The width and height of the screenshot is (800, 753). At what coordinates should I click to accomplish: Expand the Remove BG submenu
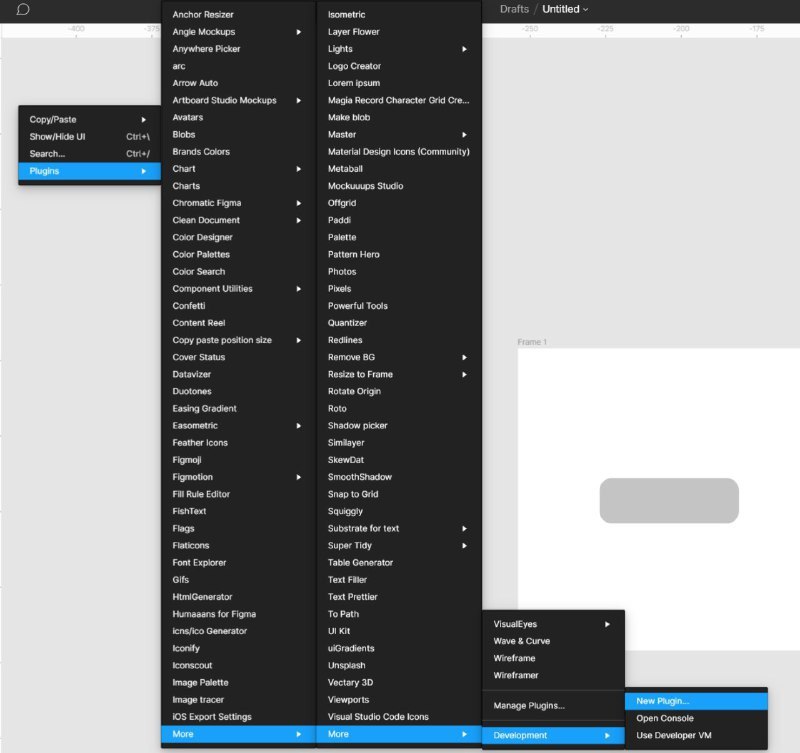[x=399, y=357]
